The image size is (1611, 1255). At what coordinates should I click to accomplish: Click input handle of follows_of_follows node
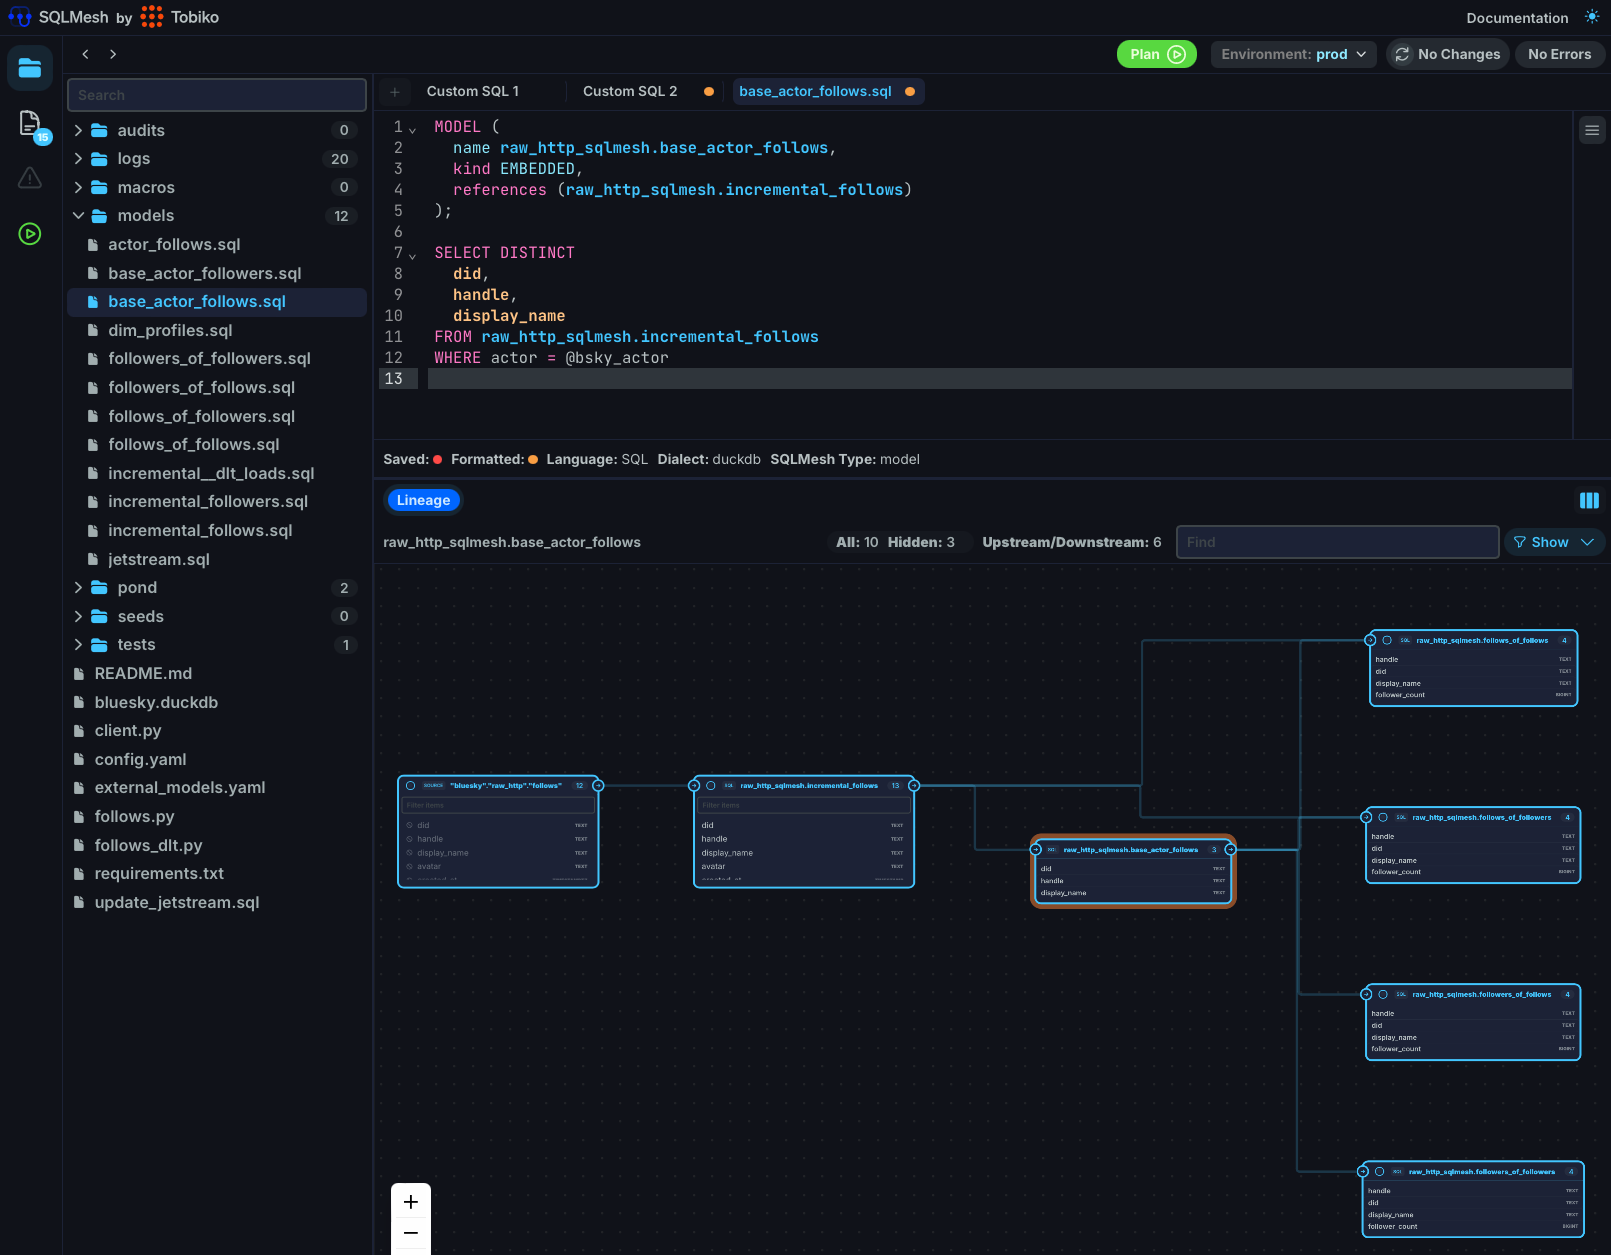(x=1371, y=640)
